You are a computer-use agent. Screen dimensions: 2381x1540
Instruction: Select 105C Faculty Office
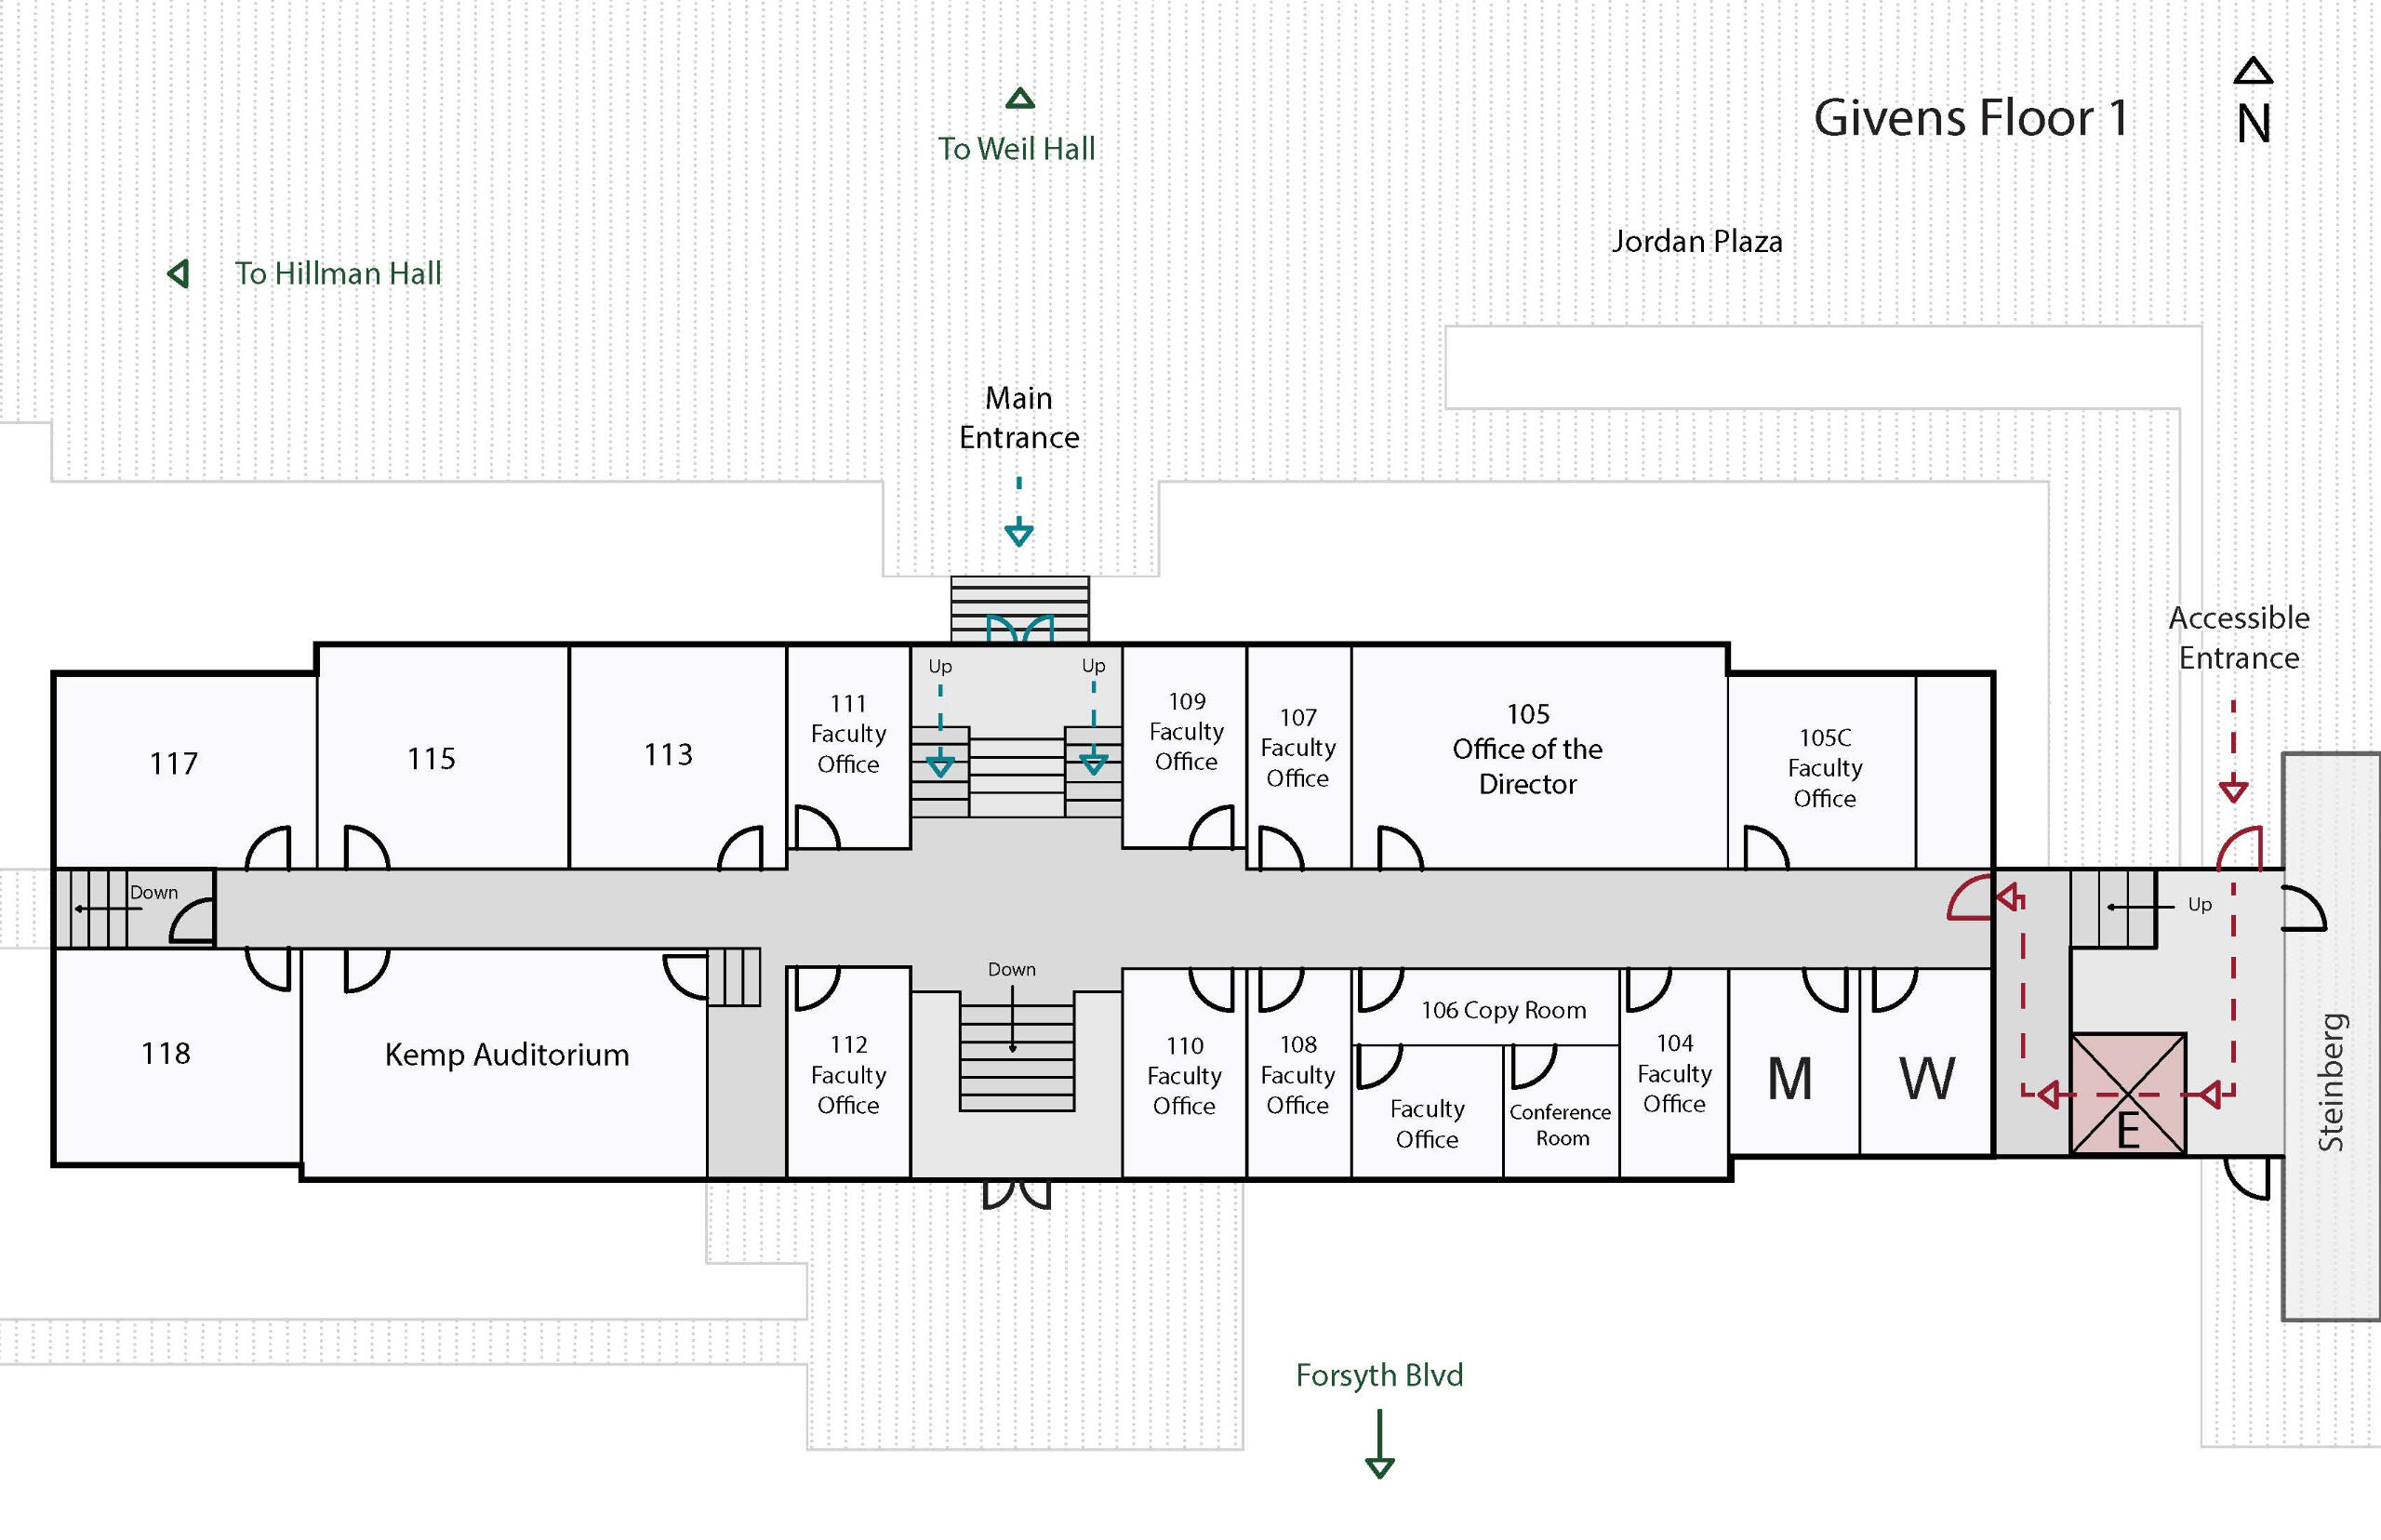[1824, 767]
